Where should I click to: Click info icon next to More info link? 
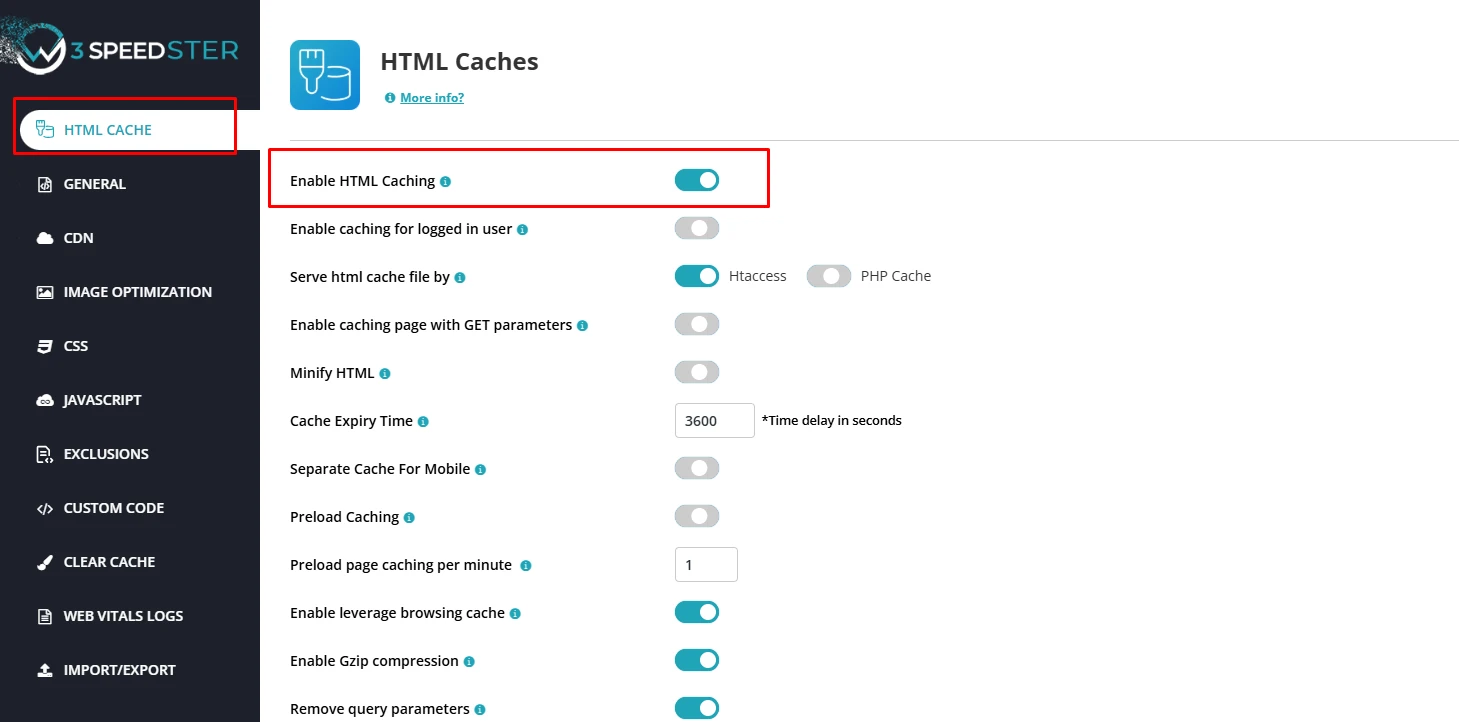coord(390,98)
